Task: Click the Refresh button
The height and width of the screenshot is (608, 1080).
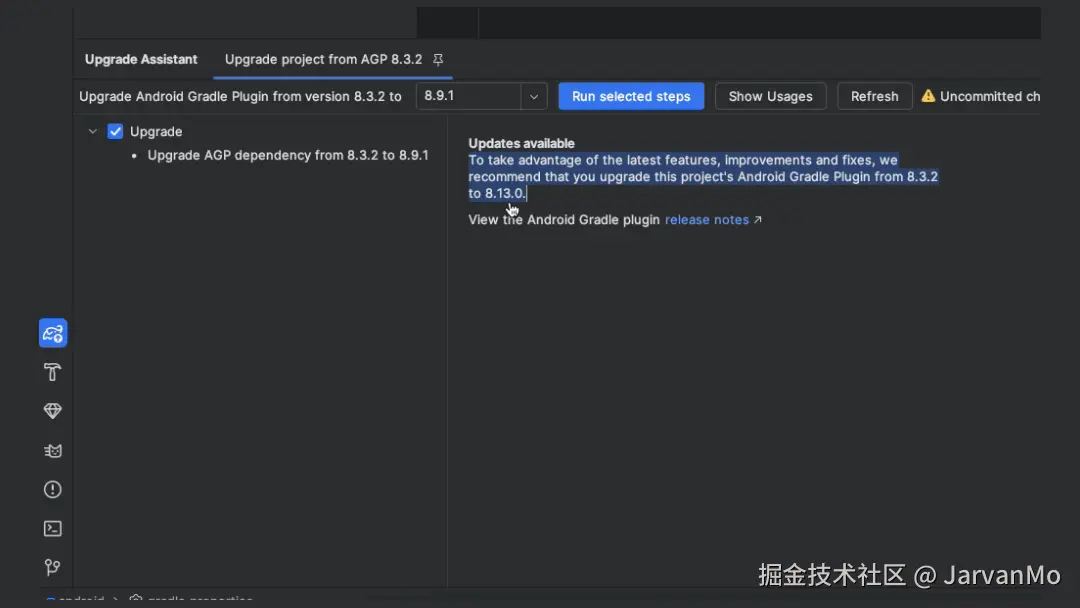Action: pos(874,96)
